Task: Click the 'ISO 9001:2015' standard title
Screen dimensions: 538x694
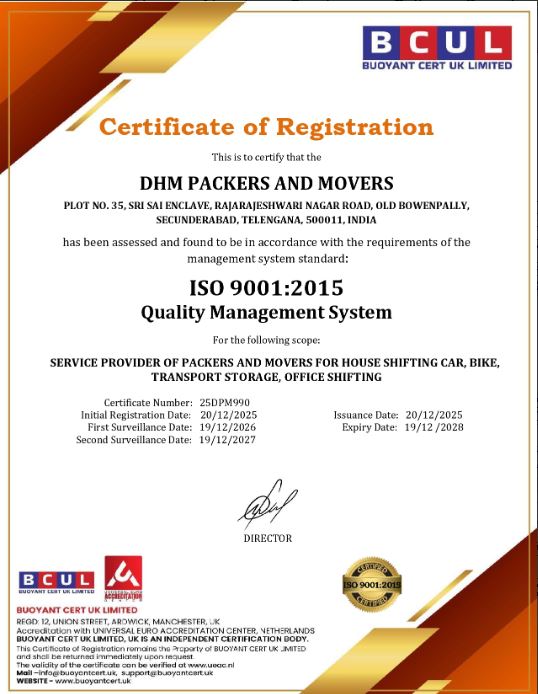Action: pyautogui.click(x=266, y=288)
